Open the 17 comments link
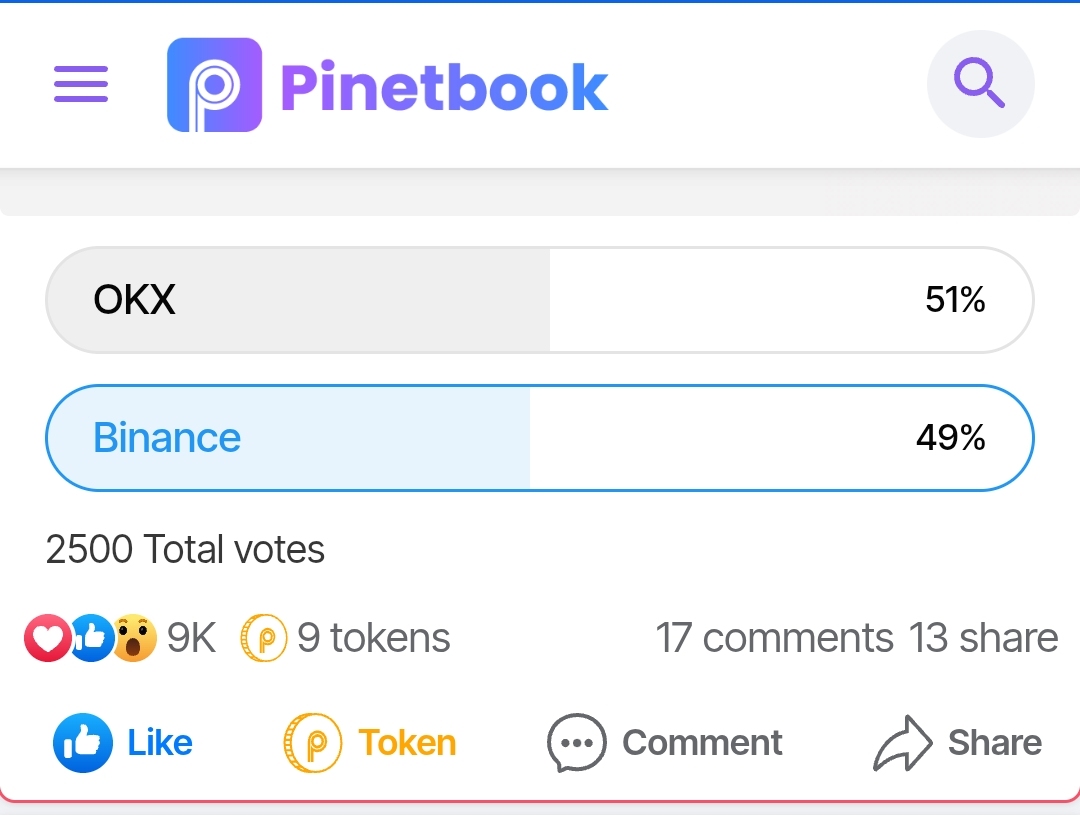 pos(774,638)
